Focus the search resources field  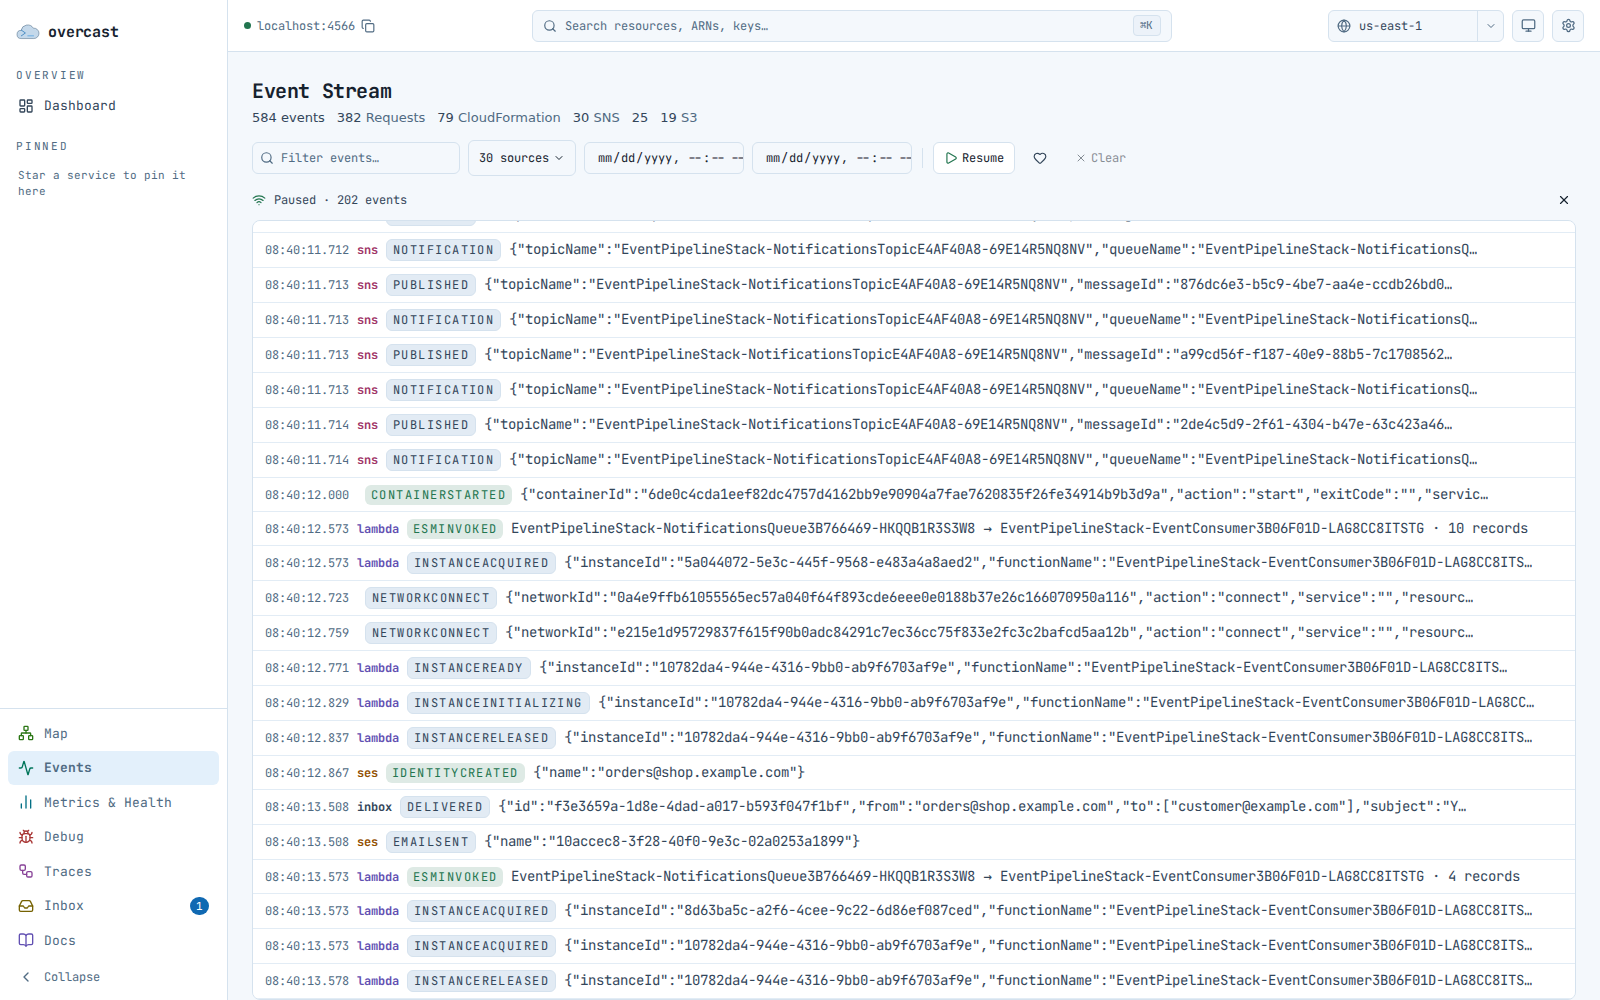point(851,26)
